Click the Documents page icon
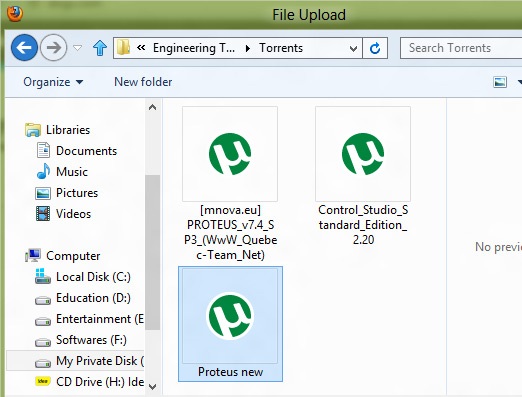This screenshot has width=522, height=397. coord(43,150)
